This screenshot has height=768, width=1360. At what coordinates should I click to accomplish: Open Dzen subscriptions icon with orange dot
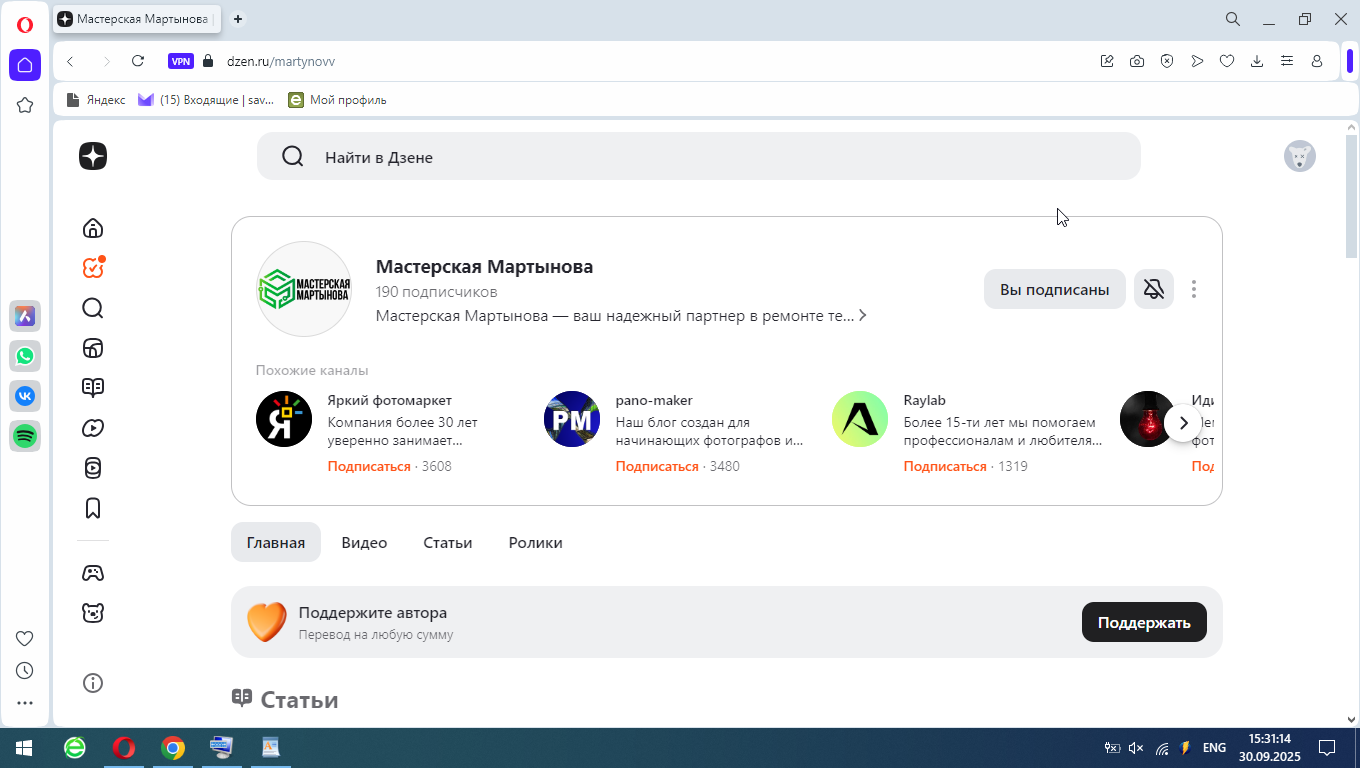coord(93,267)
